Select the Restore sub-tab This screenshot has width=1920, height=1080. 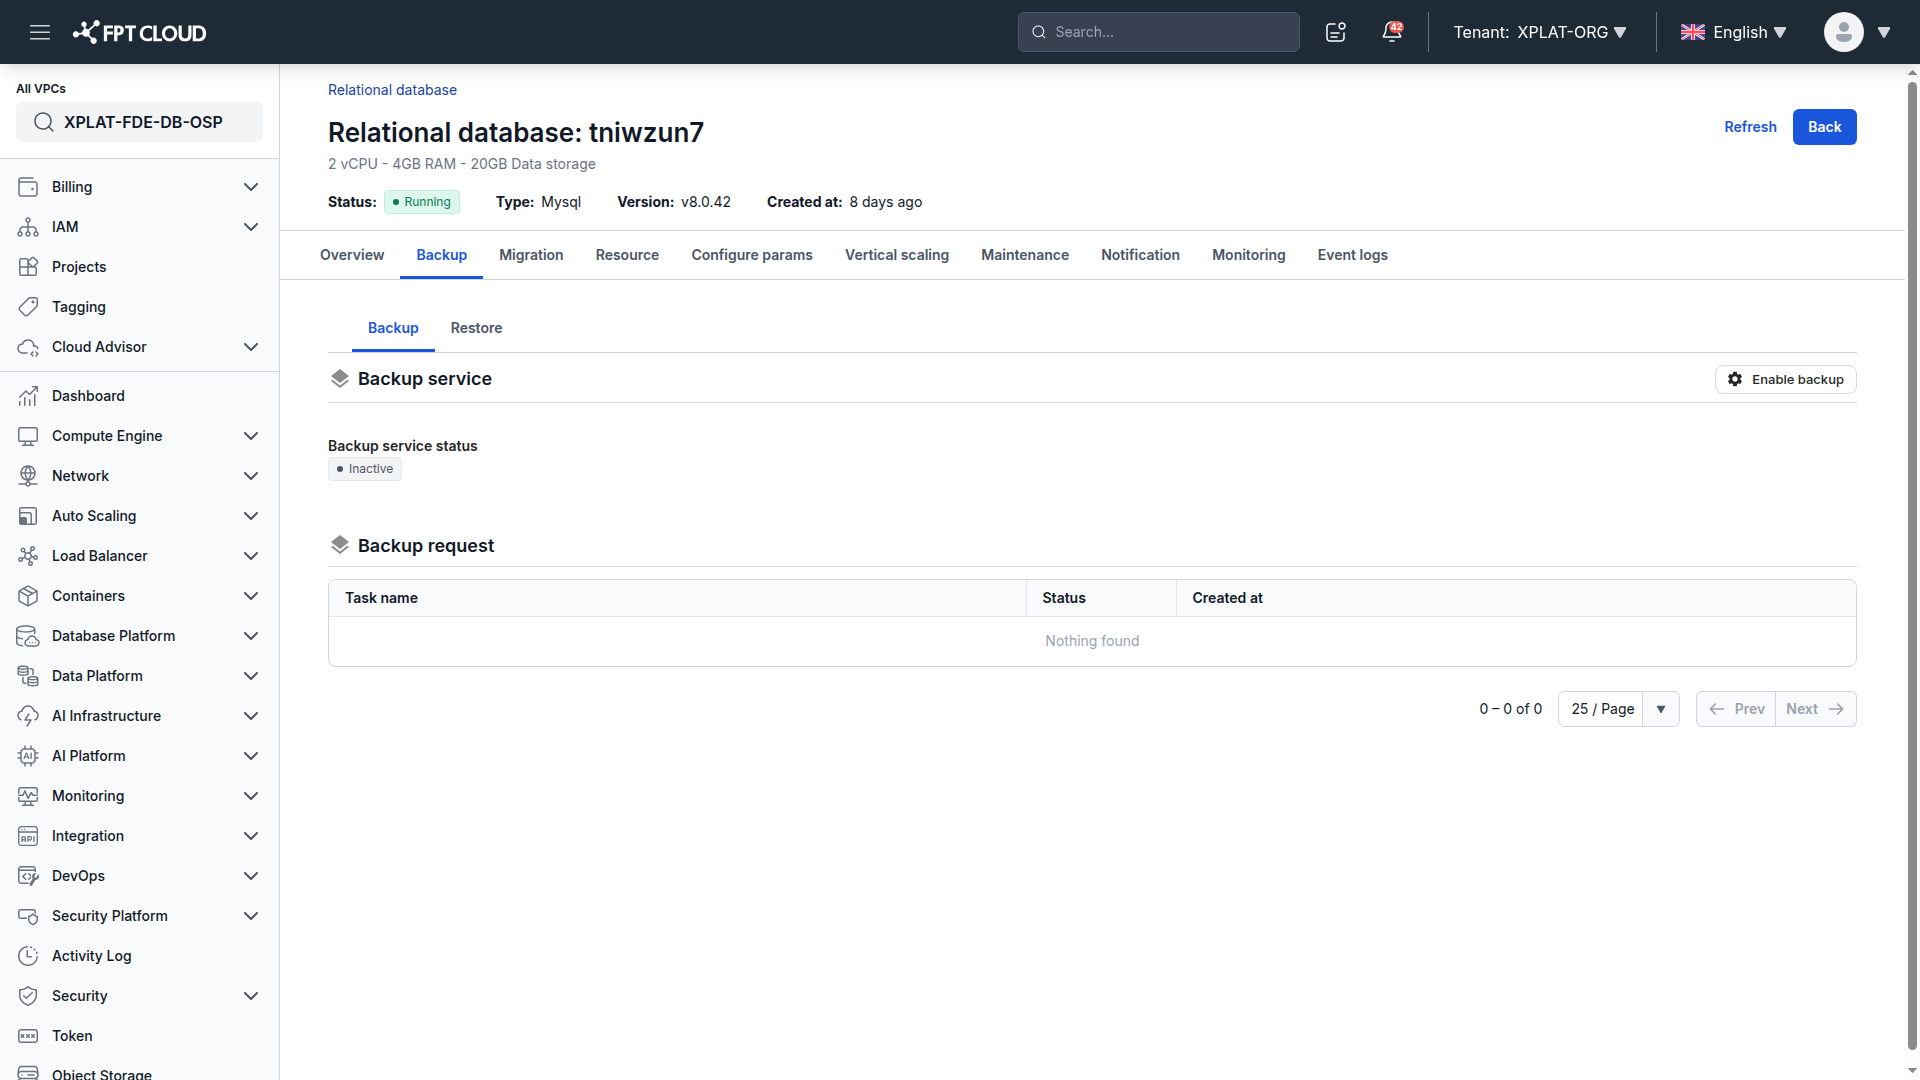tap(476, 328)
